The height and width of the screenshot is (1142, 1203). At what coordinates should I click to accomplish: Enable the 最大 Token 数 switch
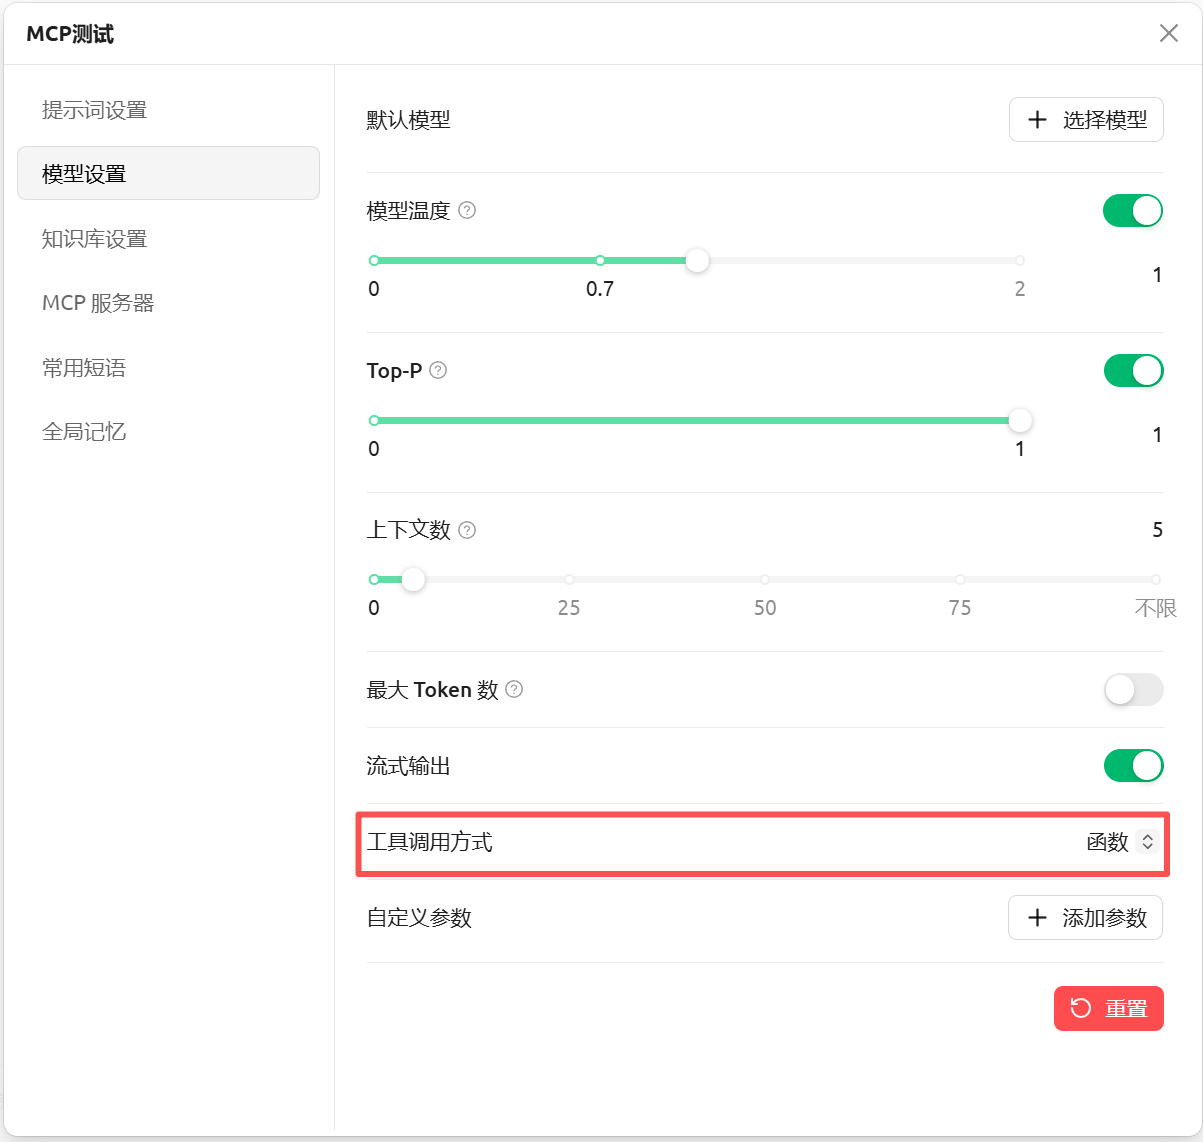(x=1132, y=690)
